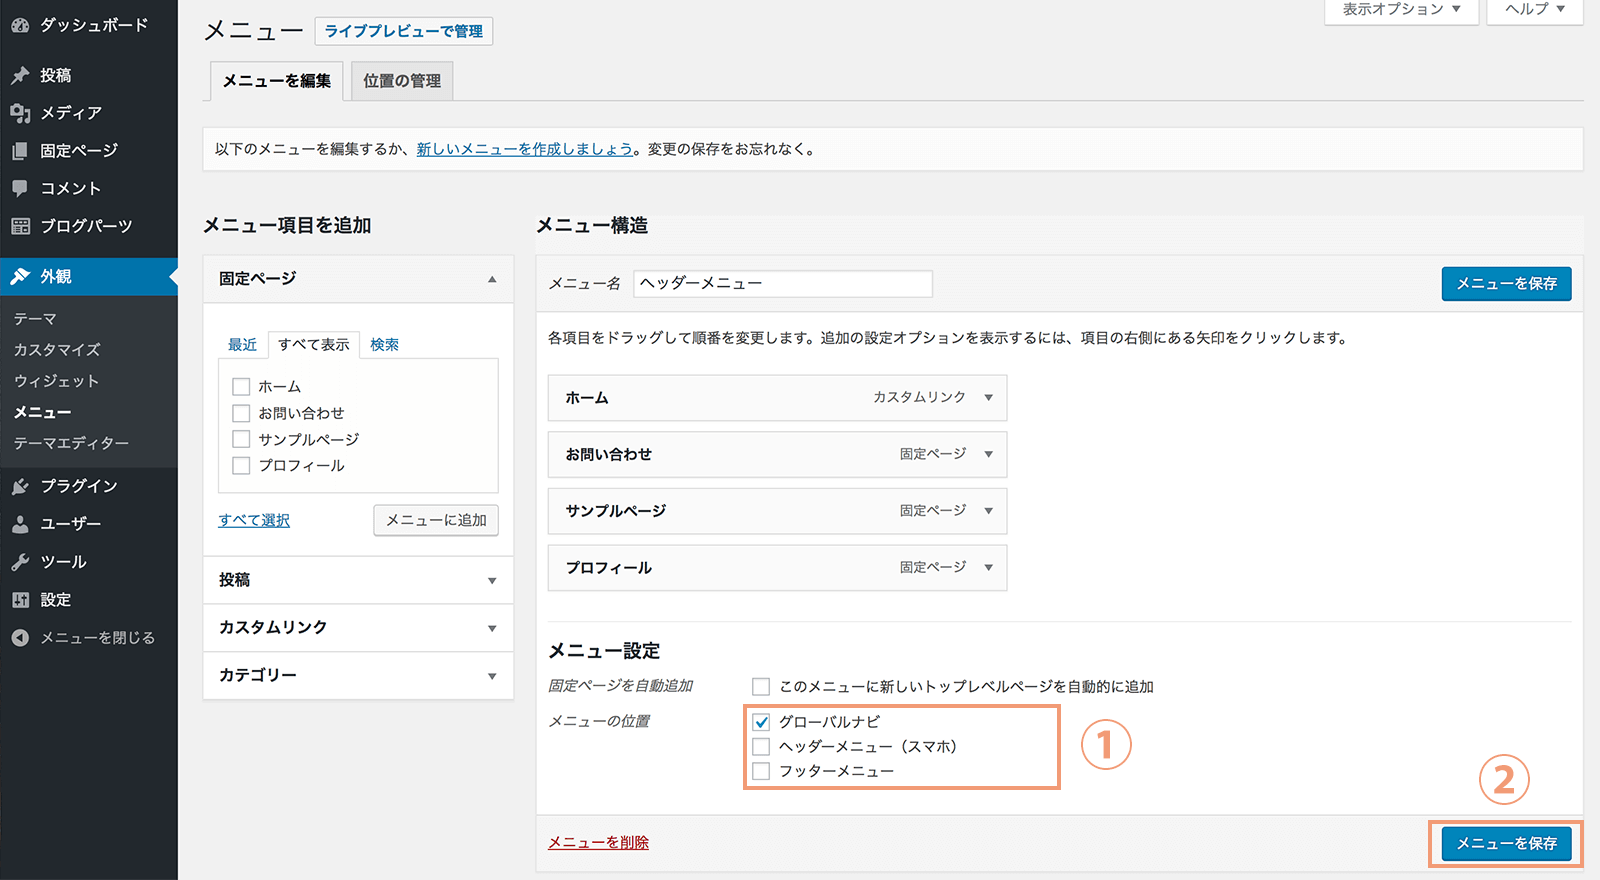Expand the ホーム menu item arrow
1600x880 pixels.
click(x=988, y=398)
